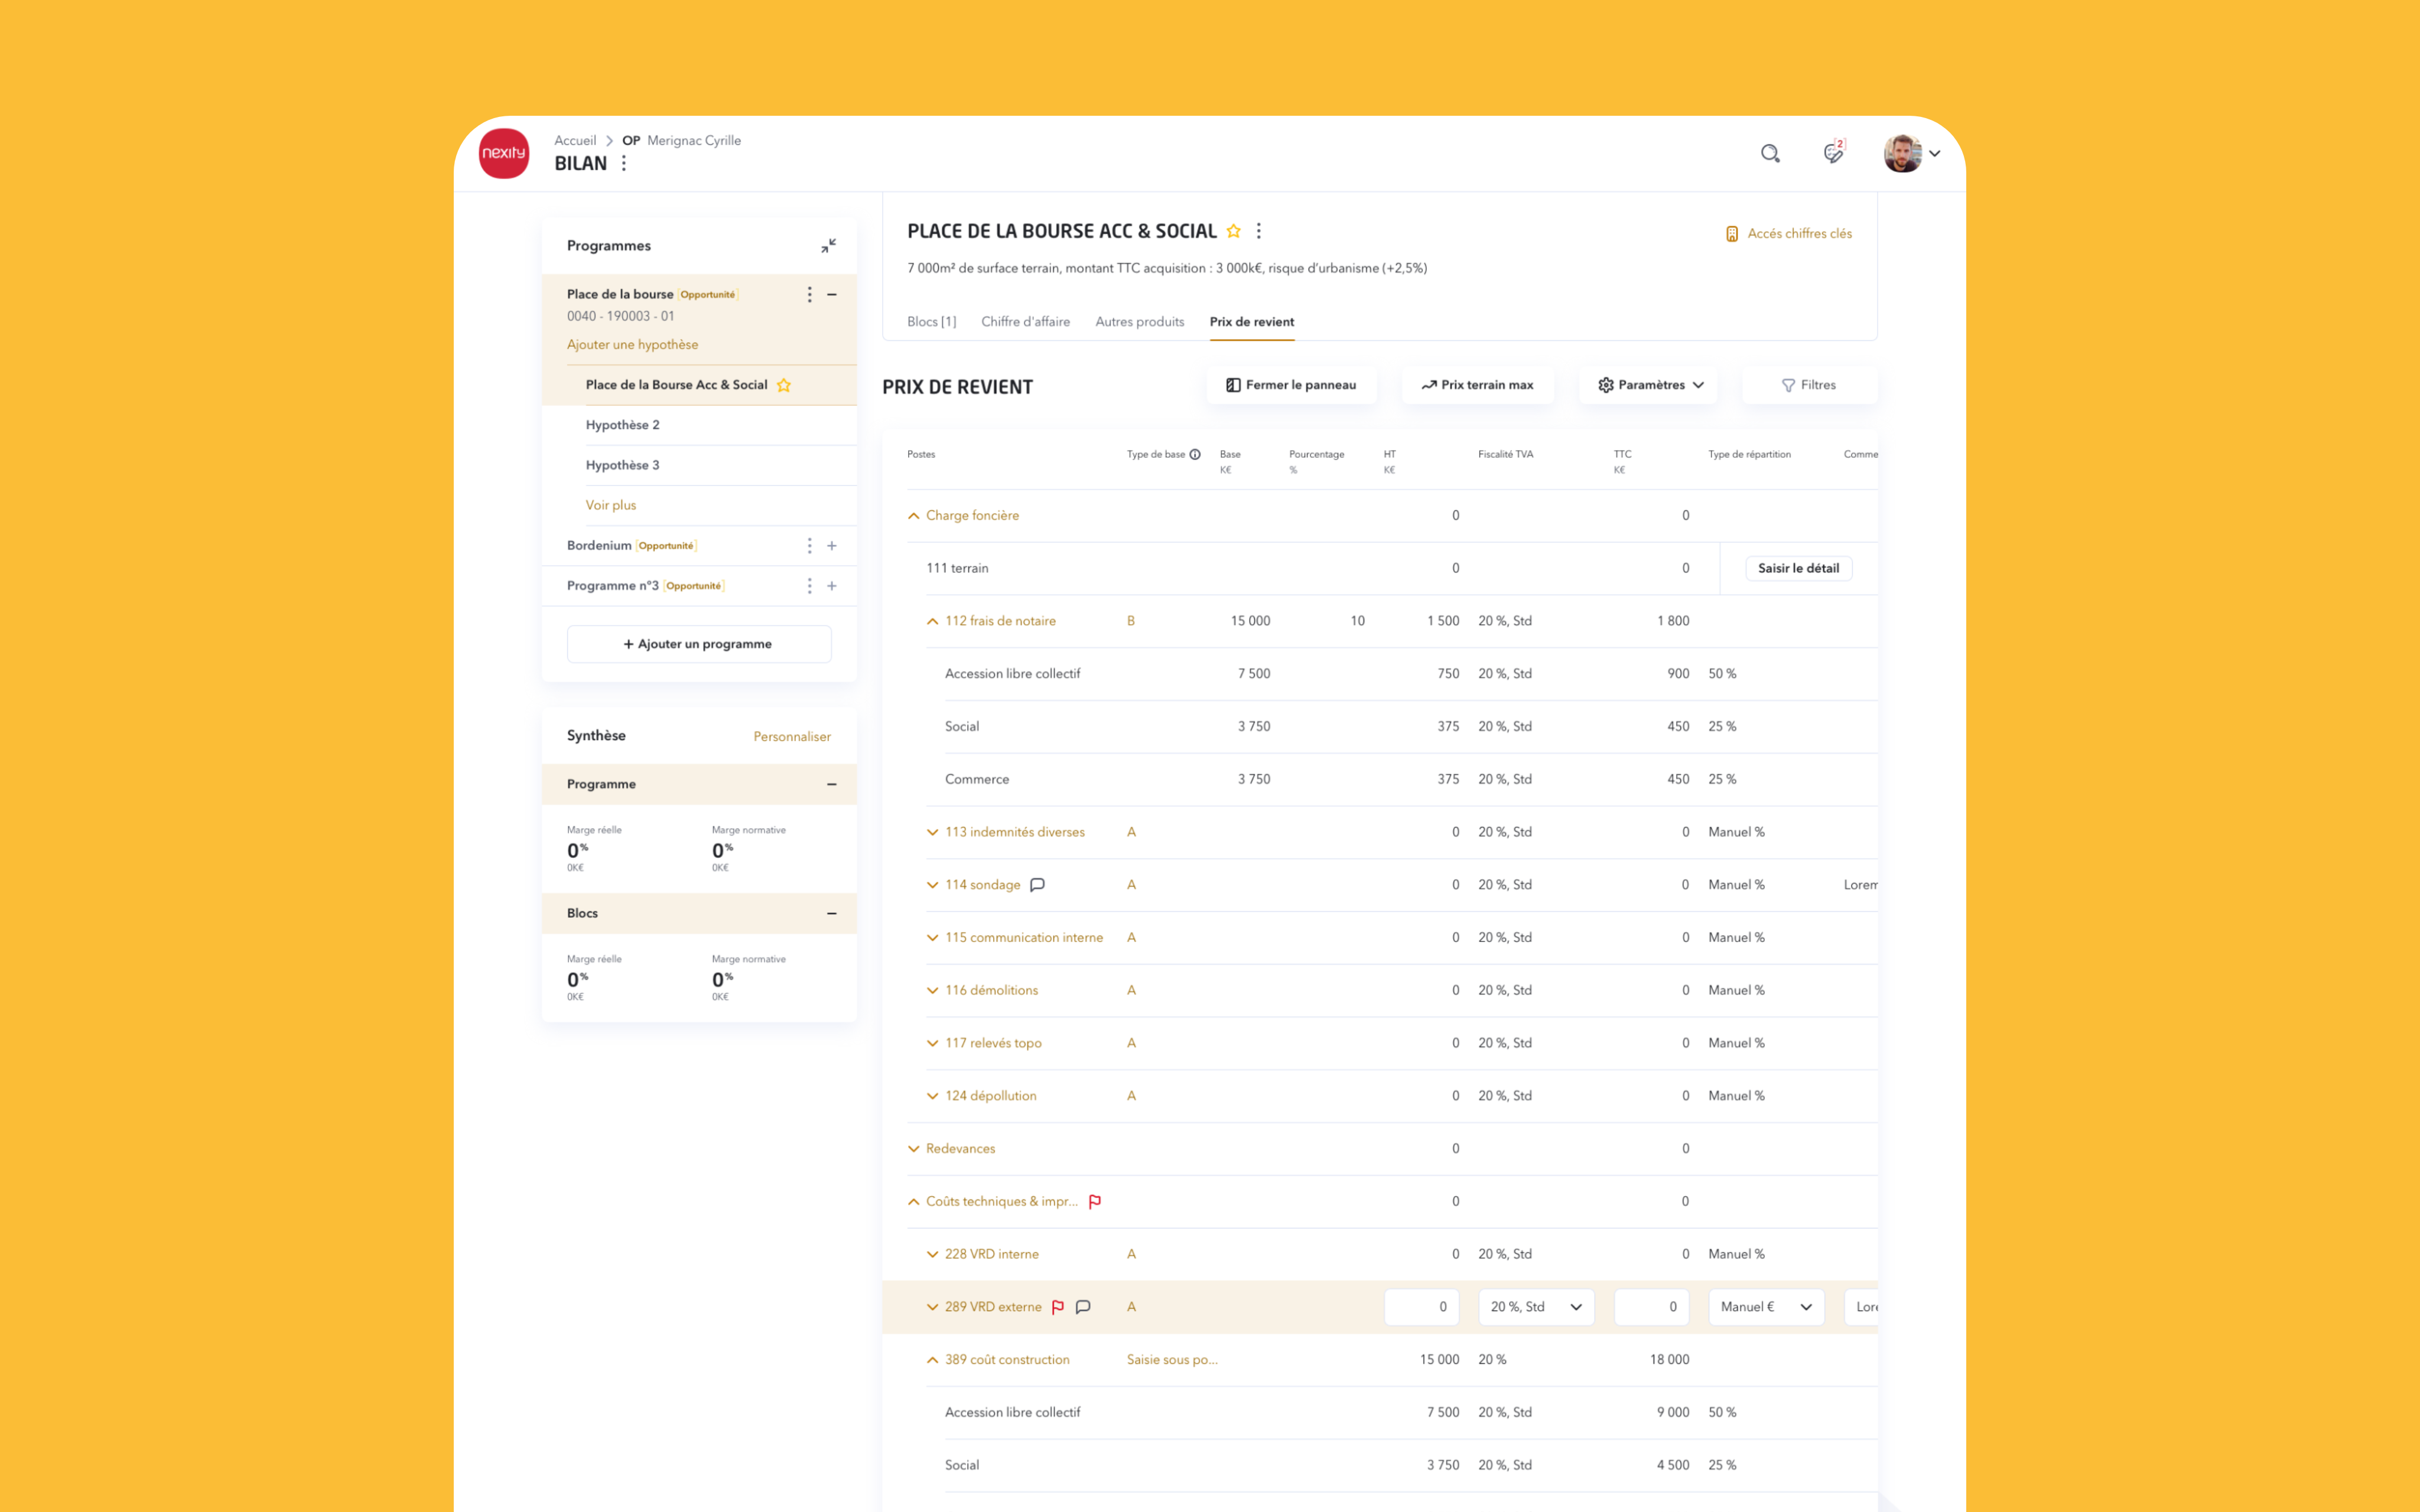Screen dimensions: 2420x1512
Task: Collapse Place de la bourse with the minus toggle
Action: tap(832, 294)
